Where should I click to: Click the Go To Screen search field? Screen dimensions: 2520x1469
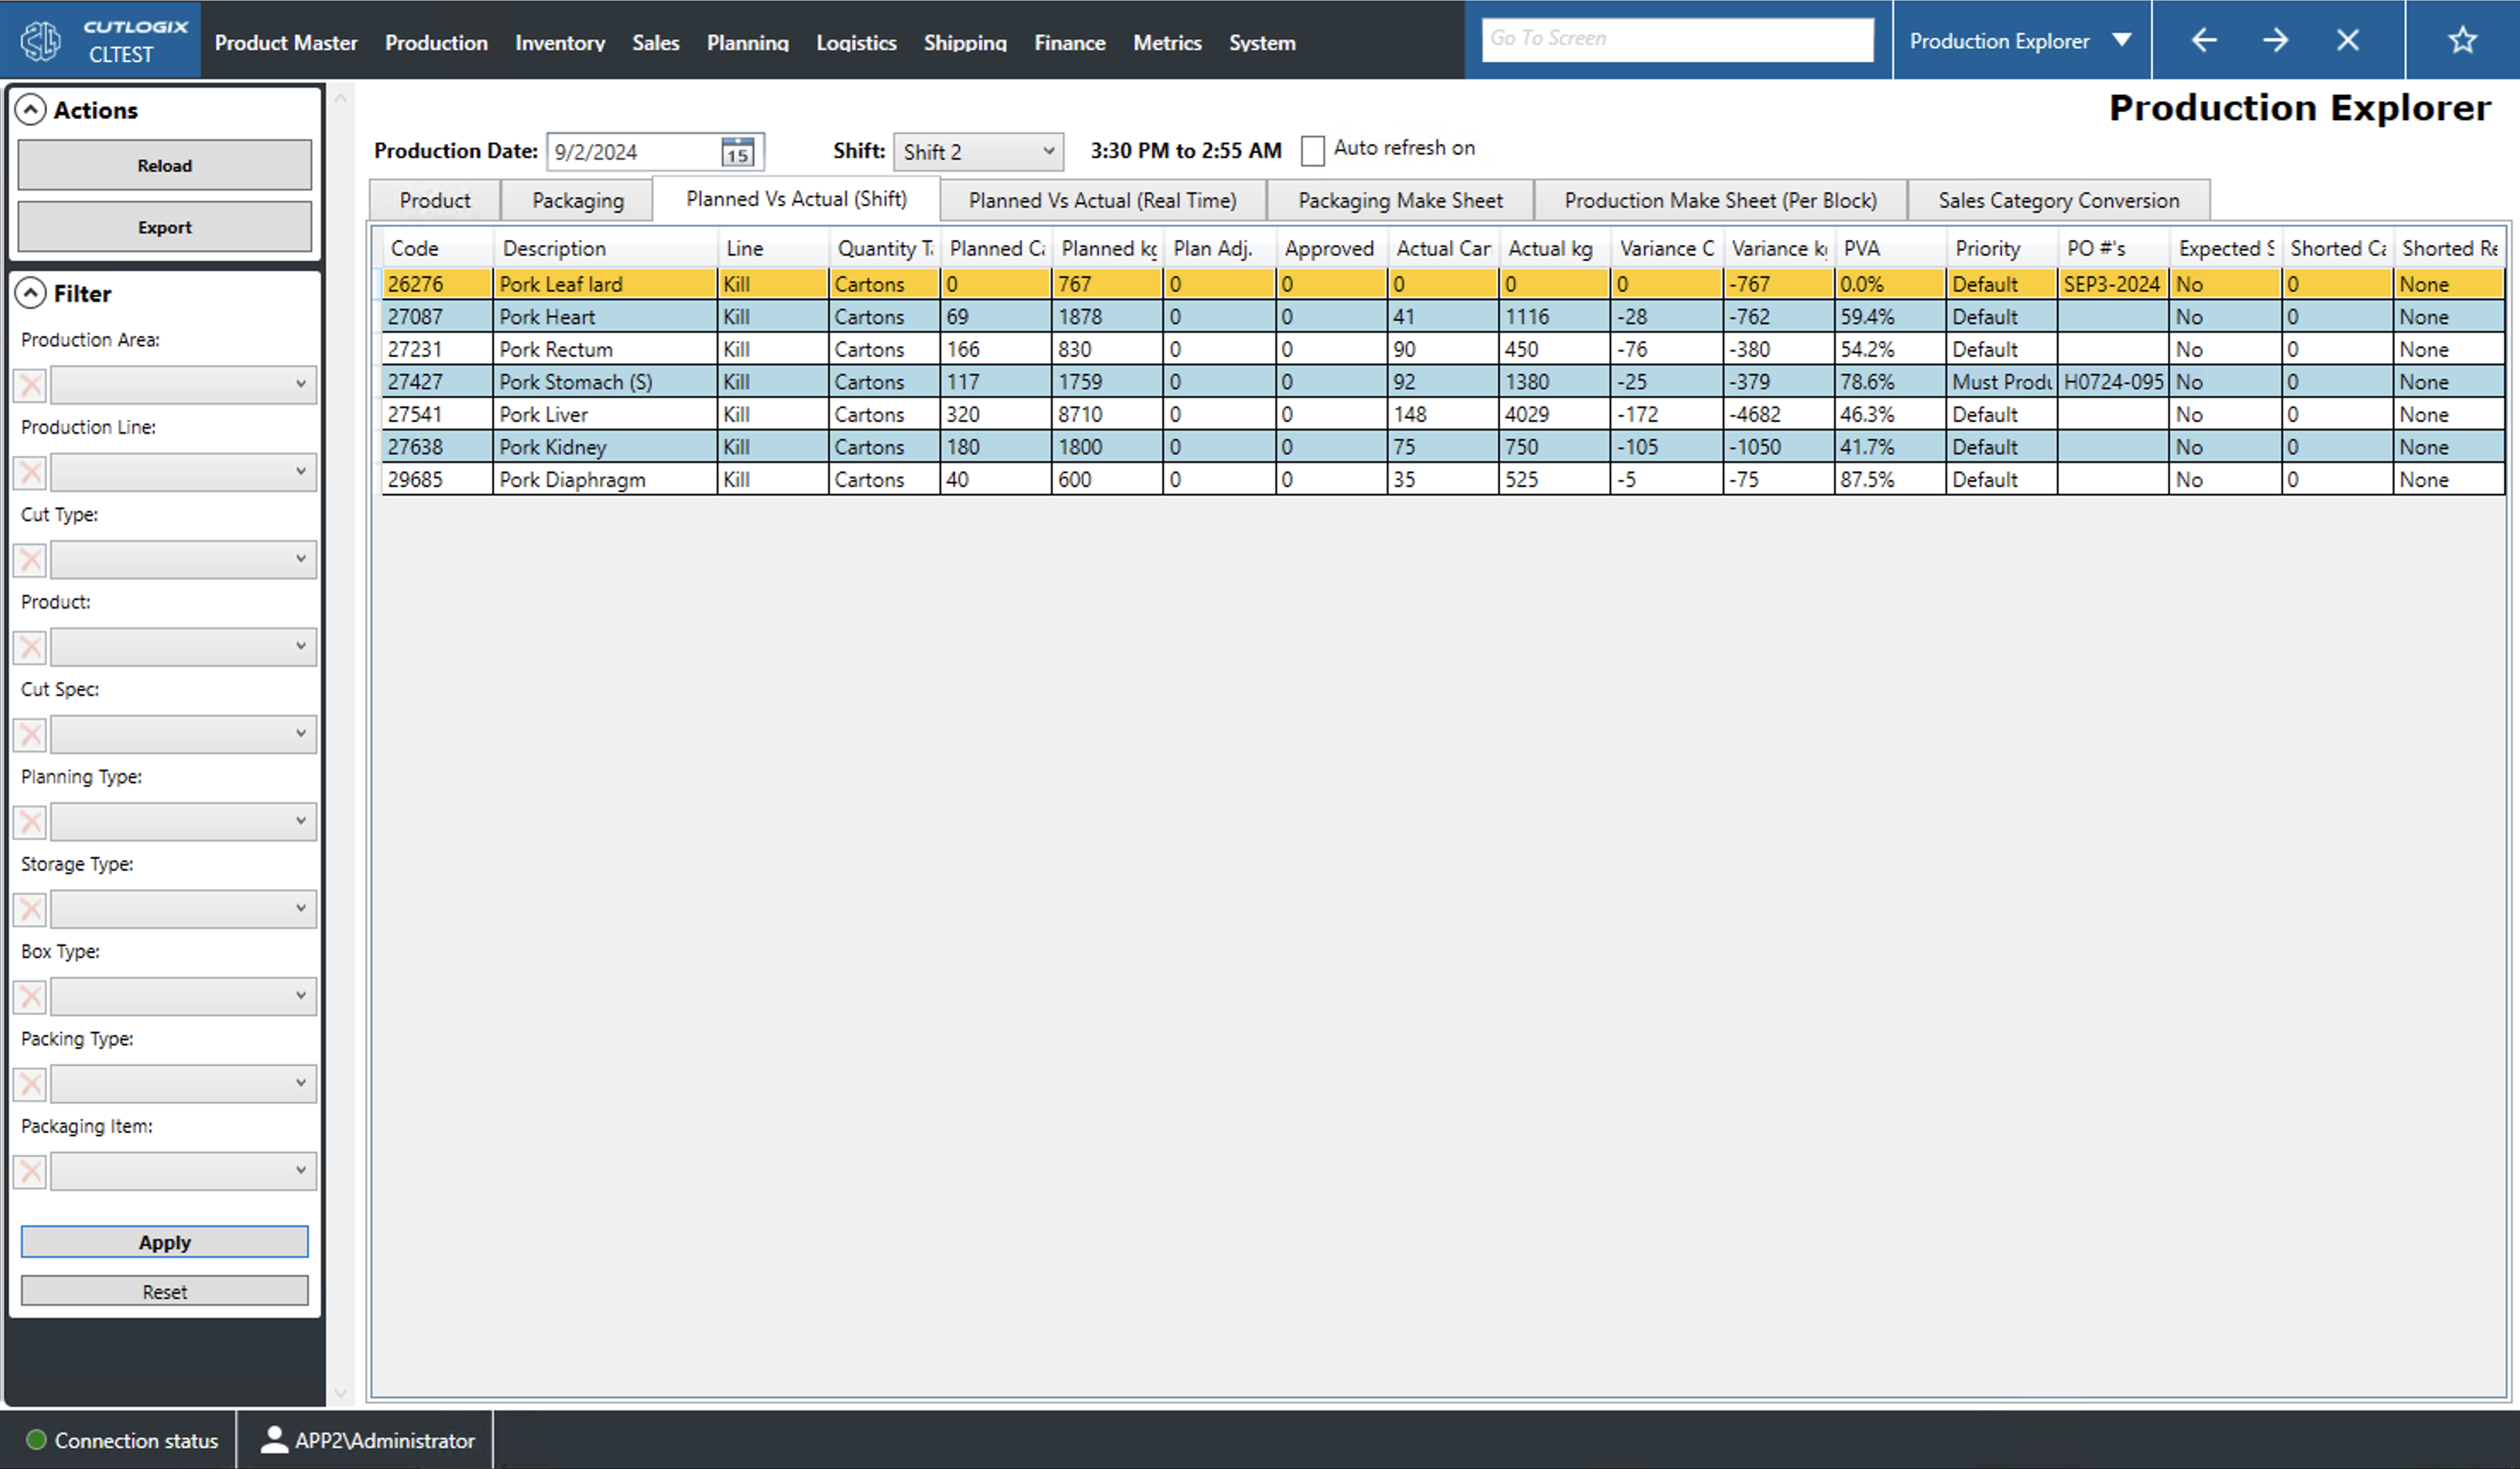pyautogui.click(x=1676, y=39)
